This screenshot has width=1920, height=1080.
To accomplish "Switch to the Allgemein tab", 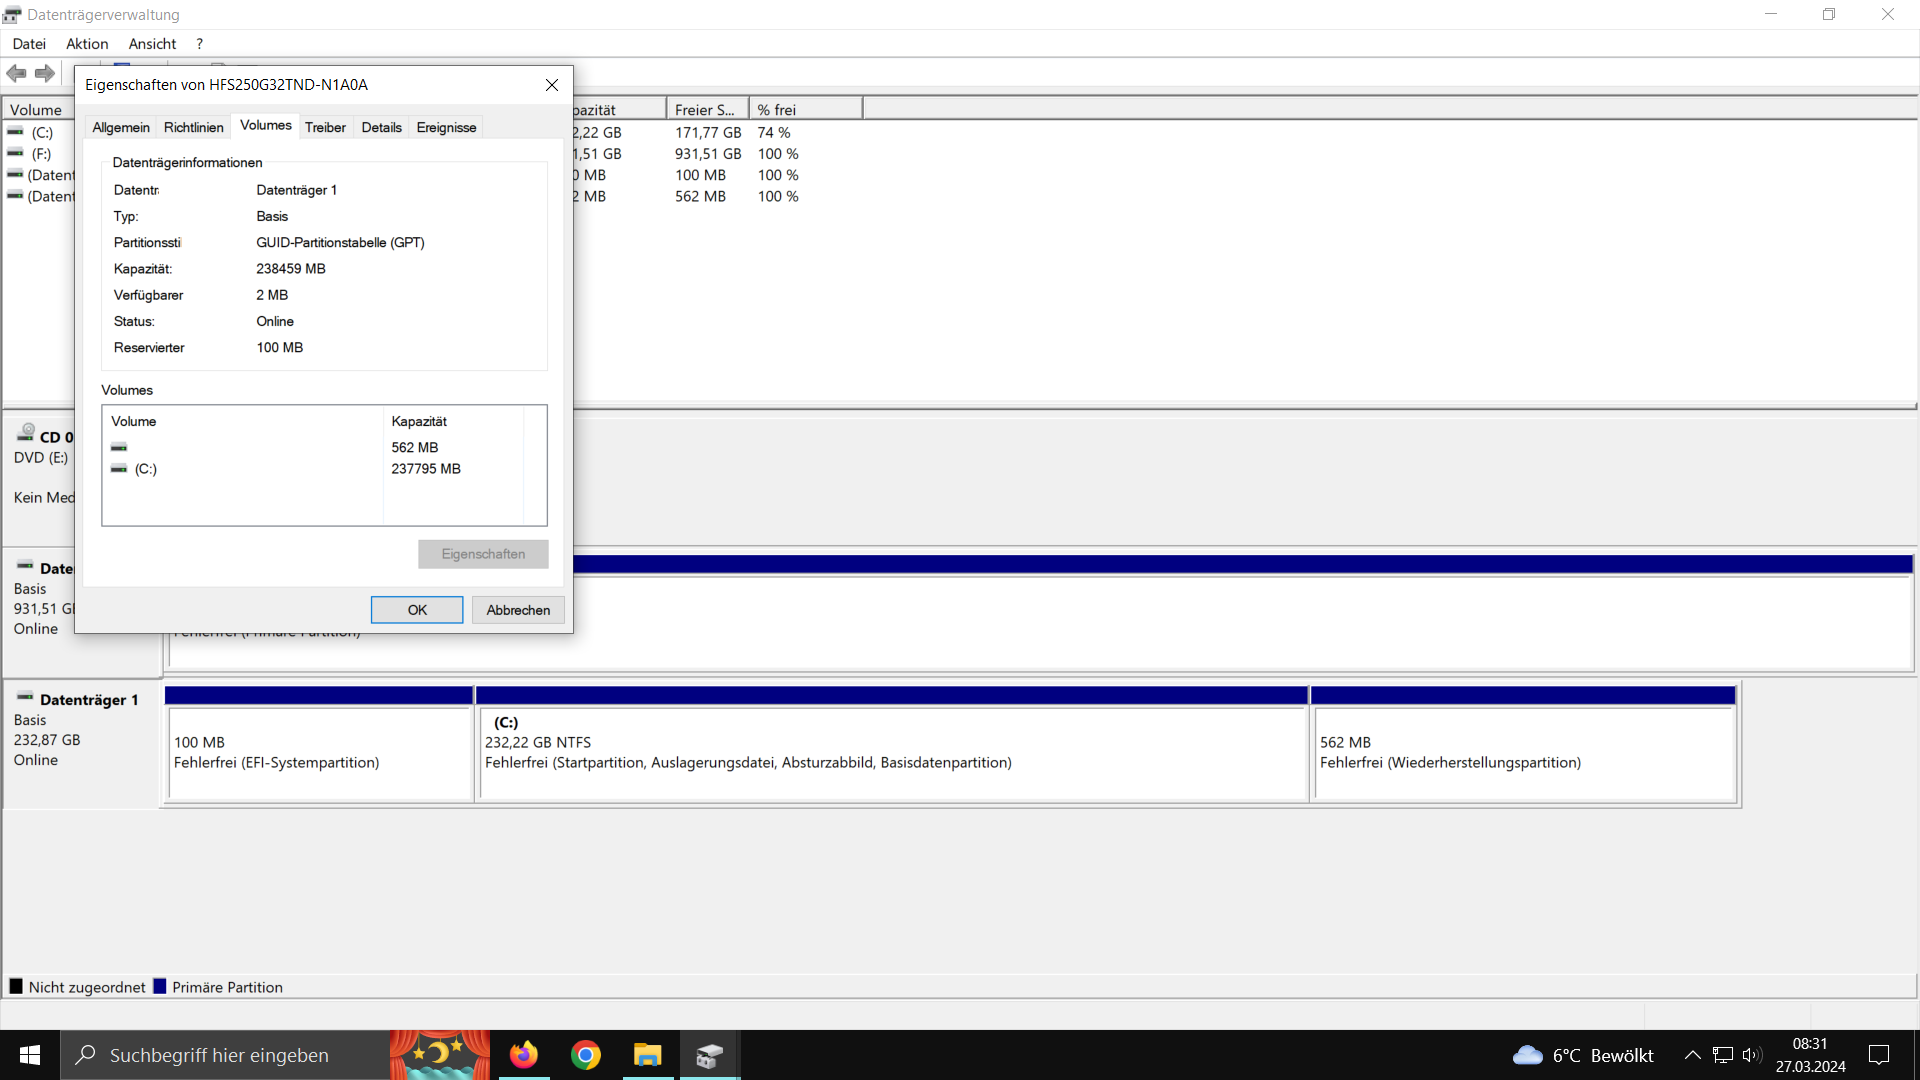I will click(x=120, y=127).
